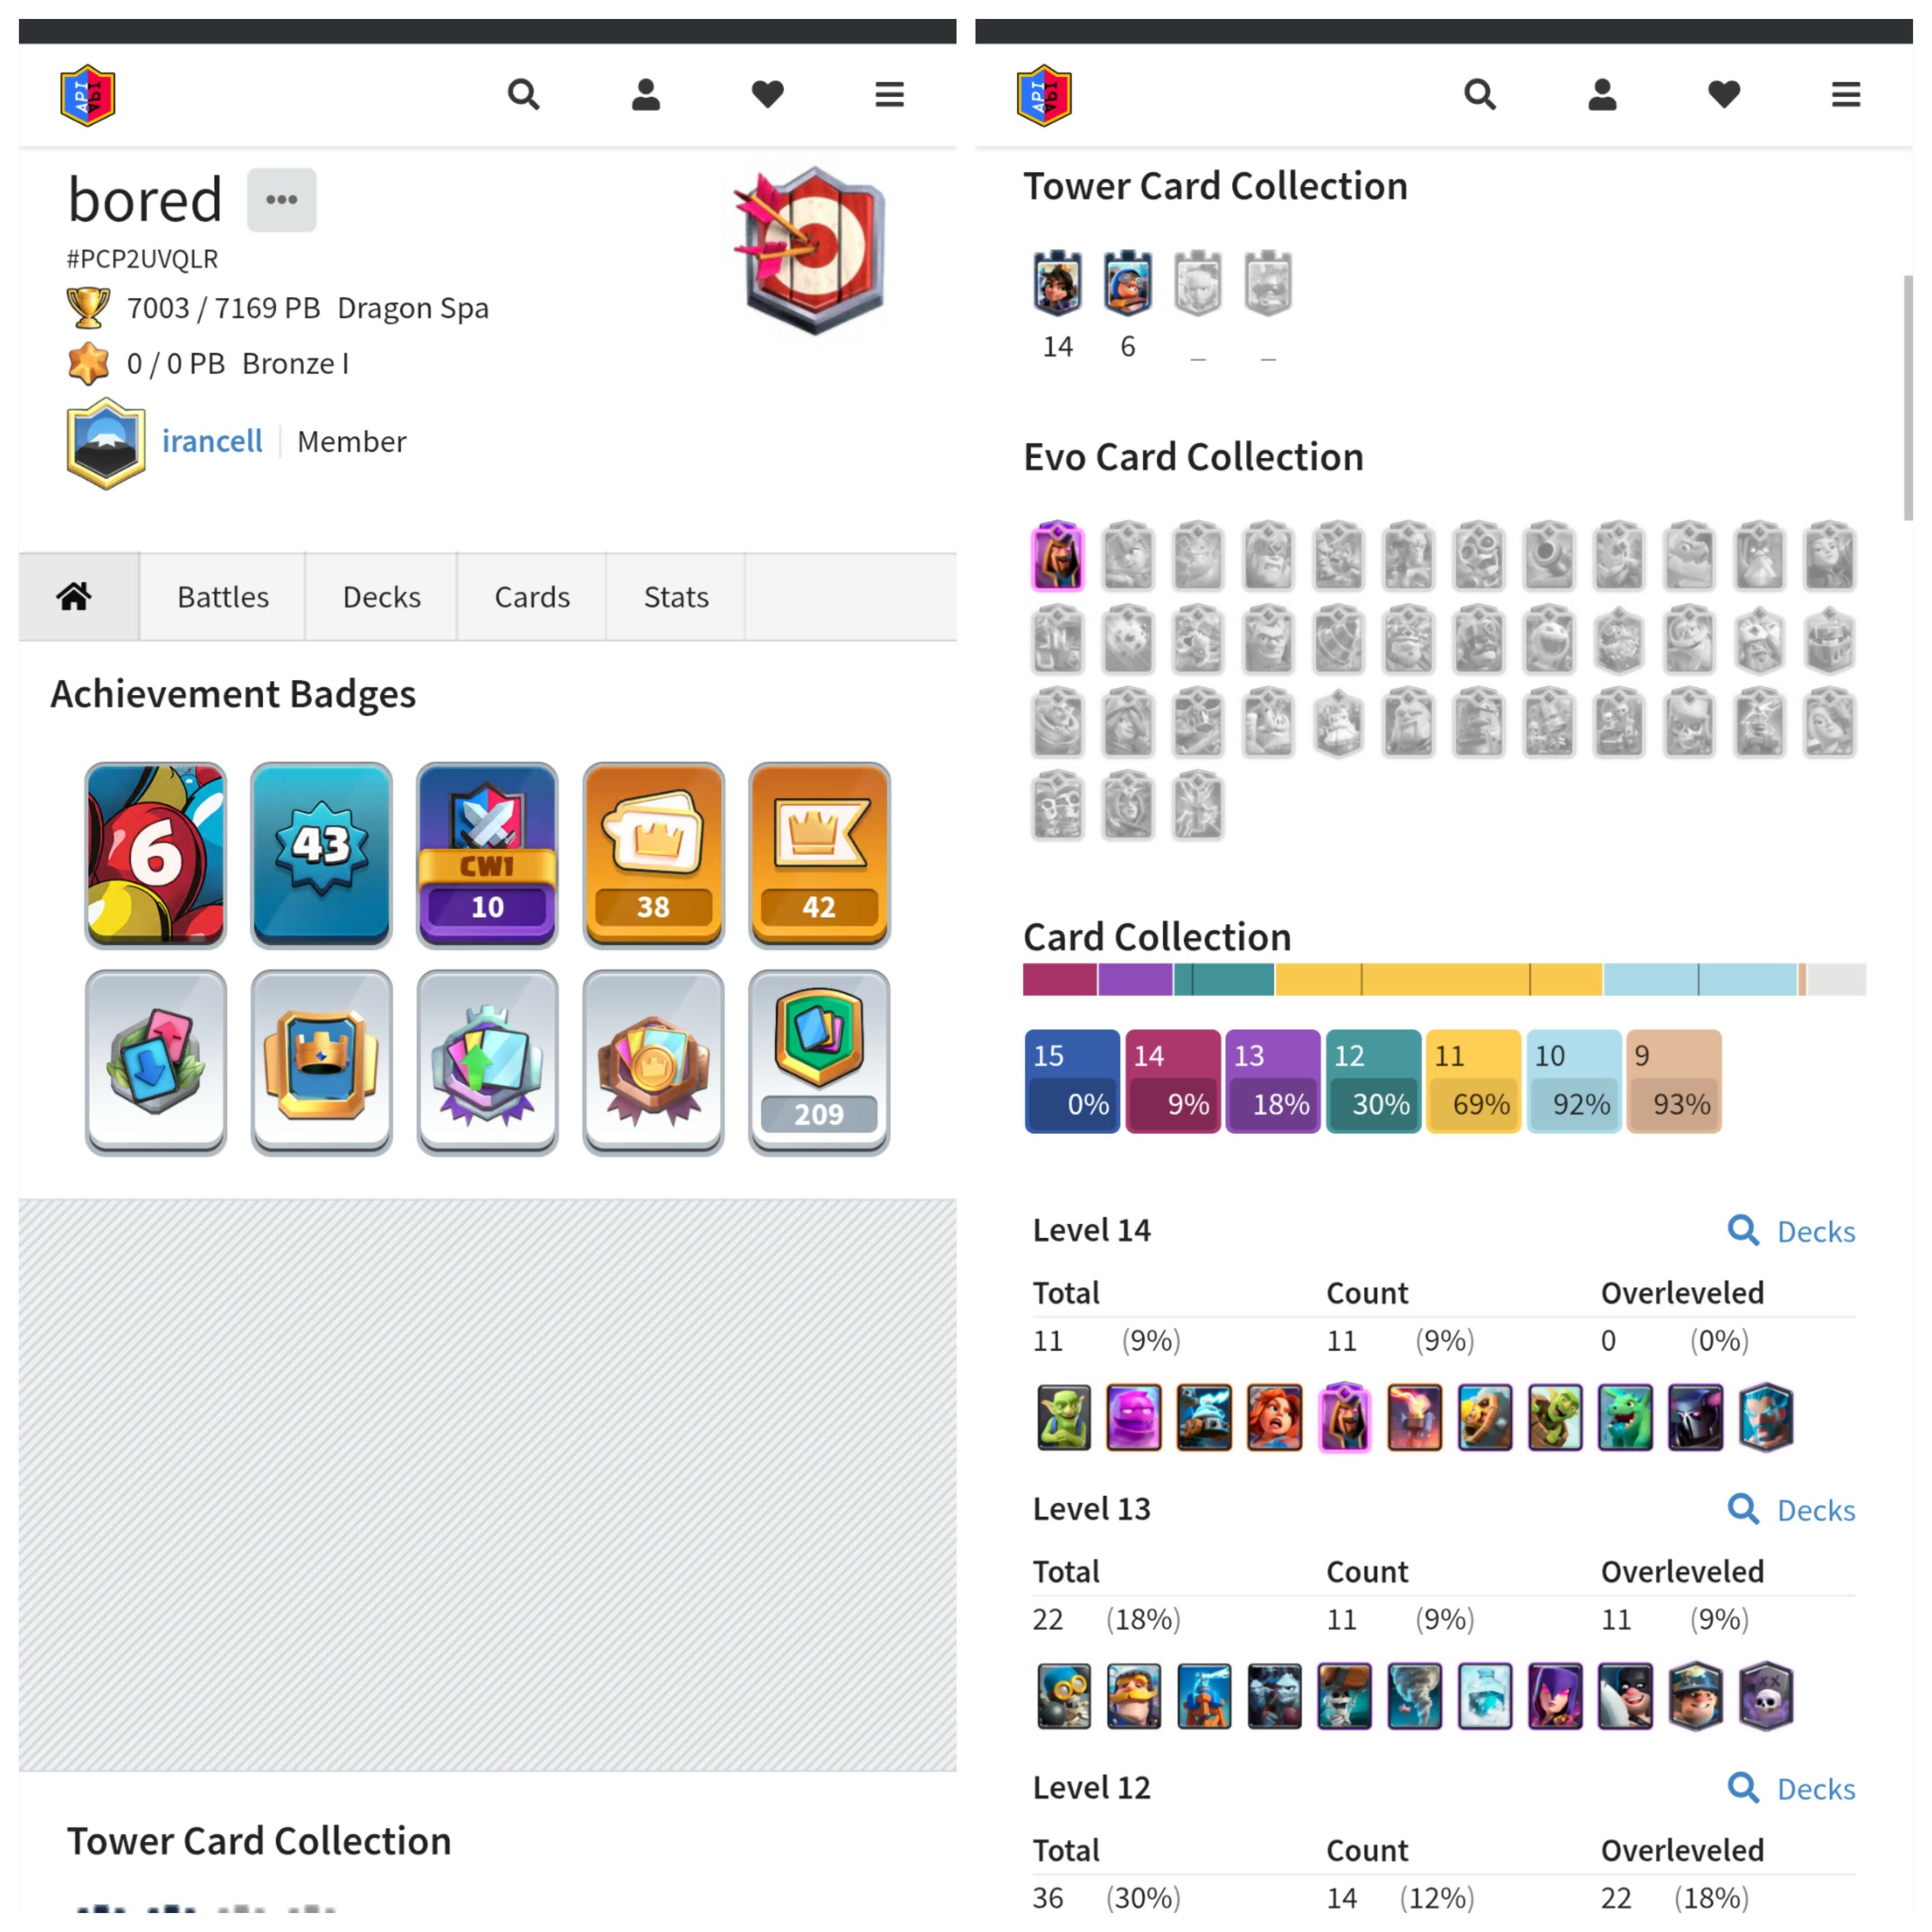Open the Cards tab

coord(532,597)
